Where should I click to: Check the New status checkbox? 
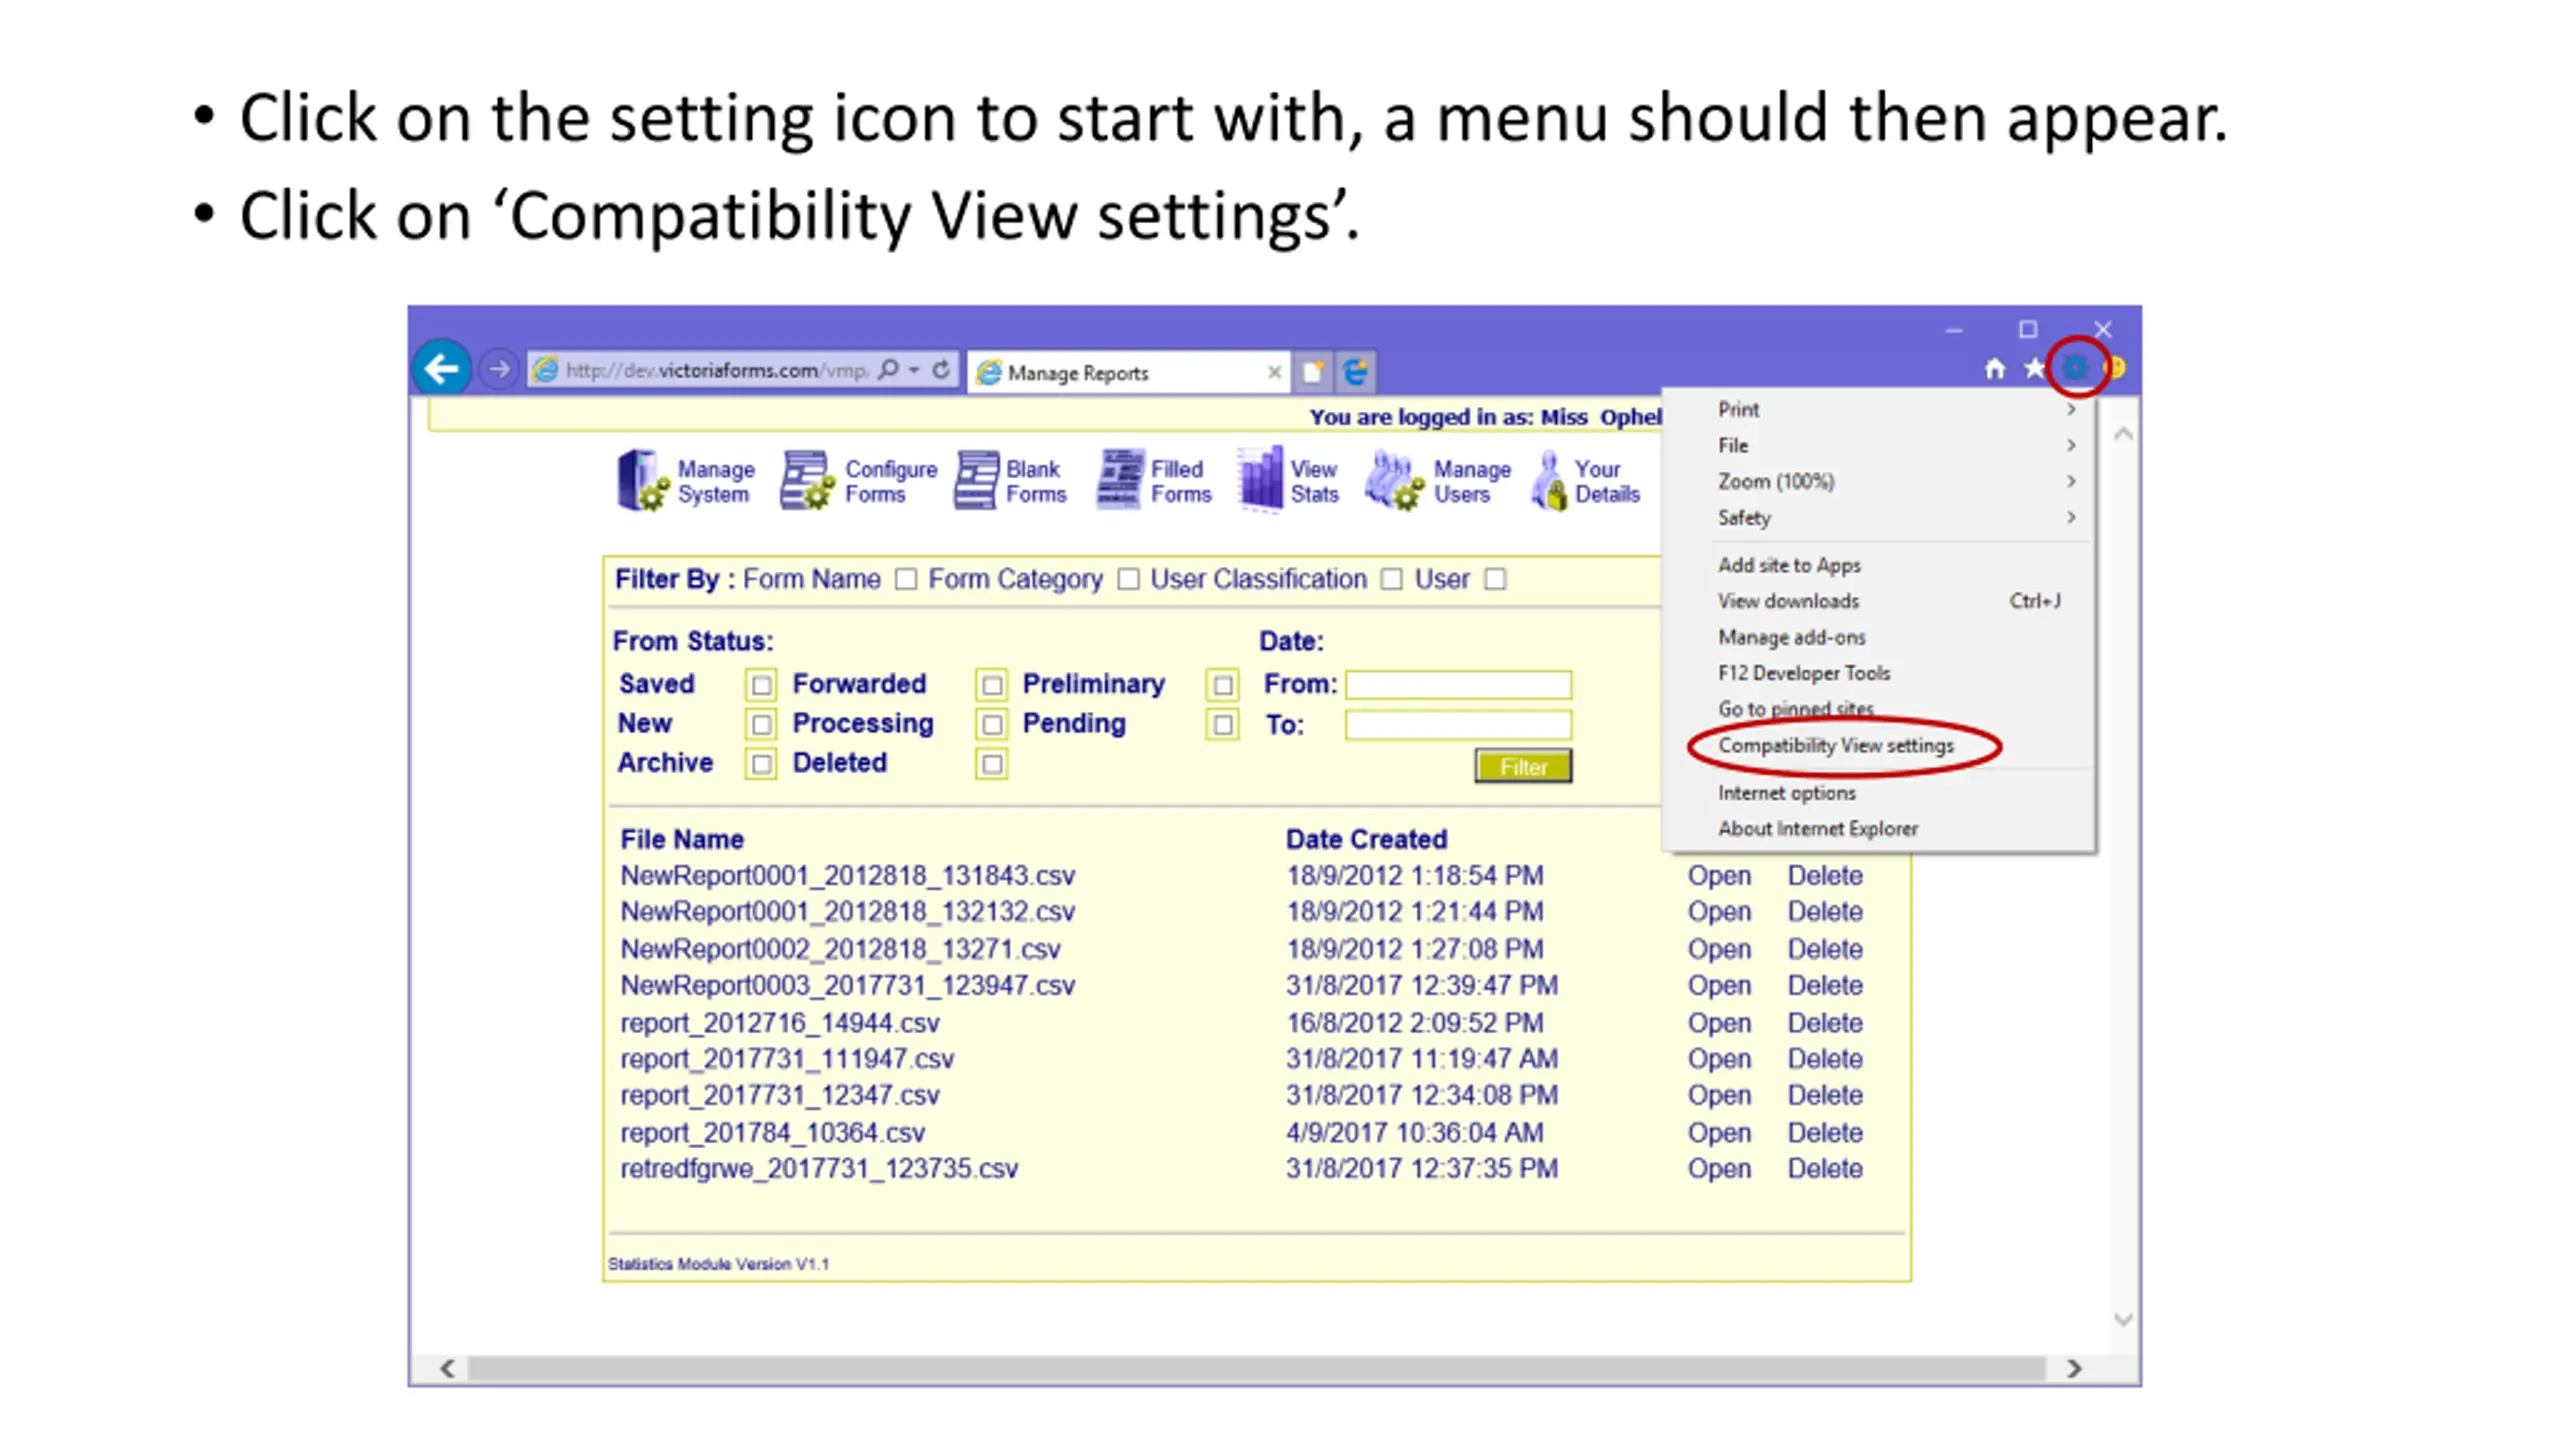click(761, 724)
